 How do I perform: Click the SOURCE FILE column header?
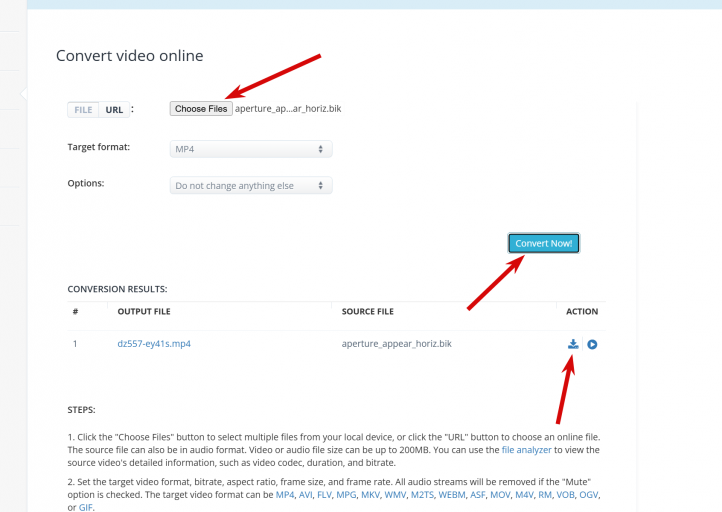367,311
